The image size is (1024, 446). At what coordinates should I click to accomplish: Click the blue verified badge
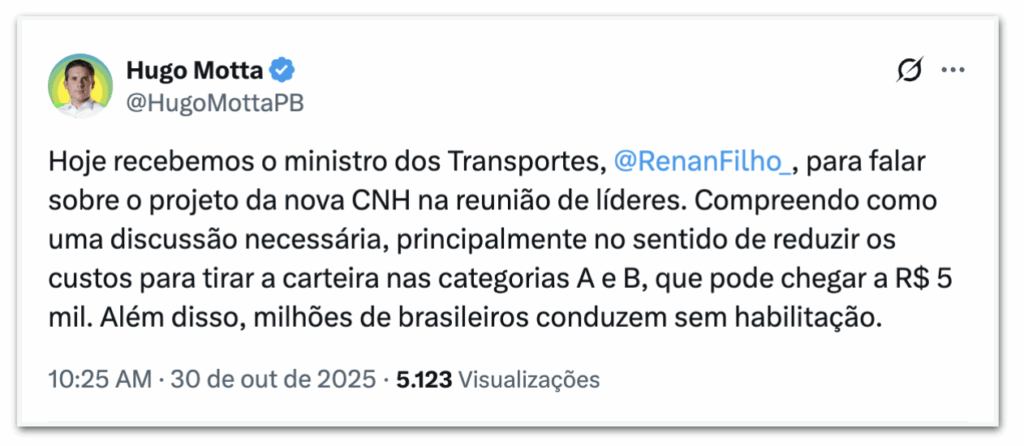pyautogui.click(x=283, y=71)
